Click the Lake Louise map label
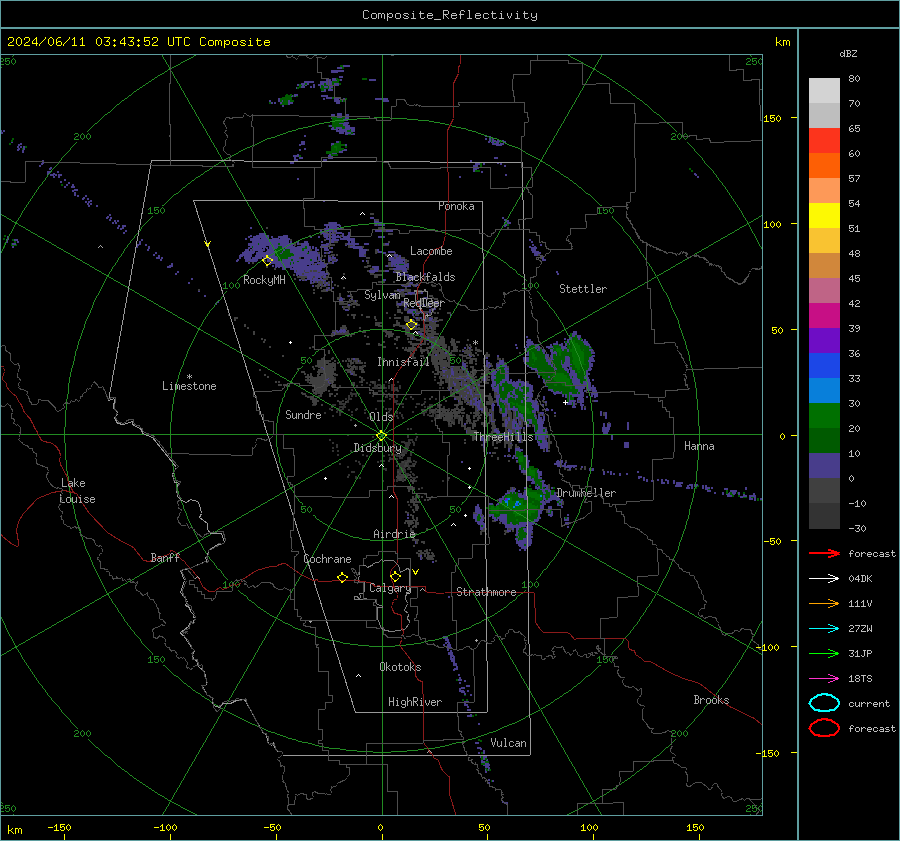Image resolution: width=900 pixels, height=841 pixels. pyautogui.click(x=77, y=491)
